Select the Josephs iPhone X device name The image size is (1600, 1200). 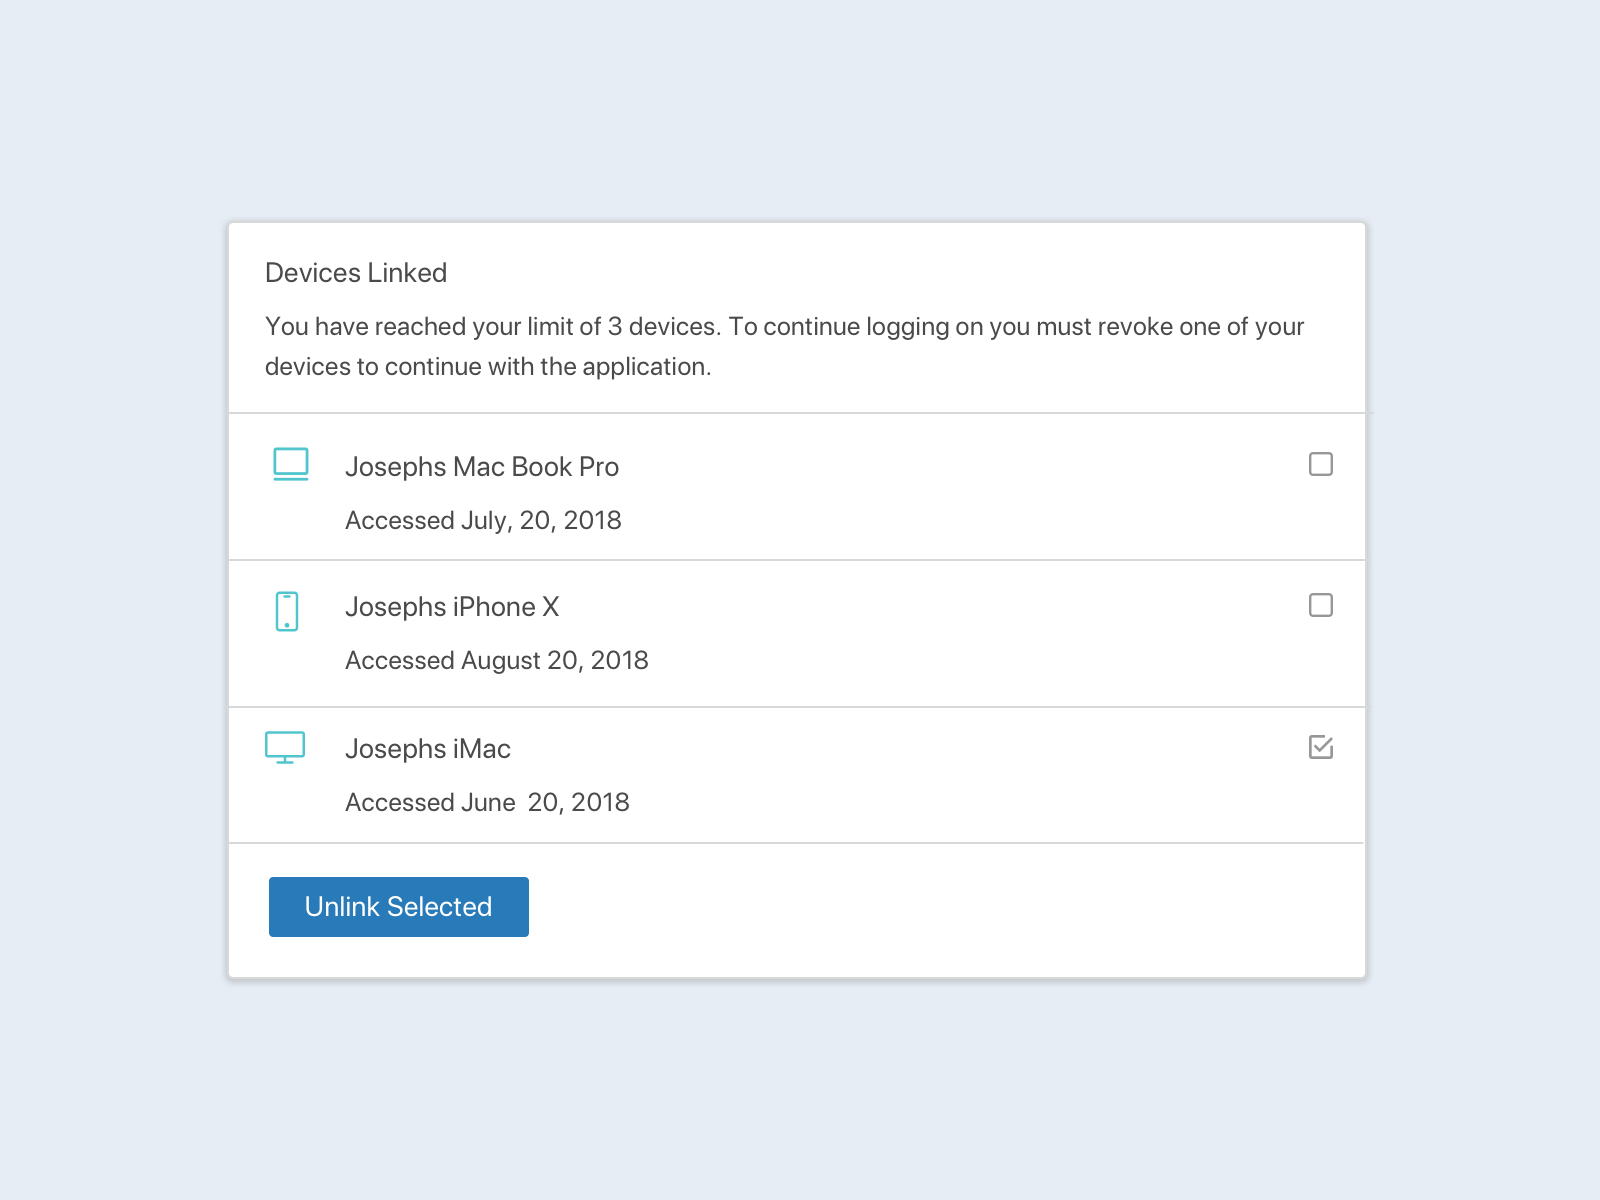click(453, 606)
